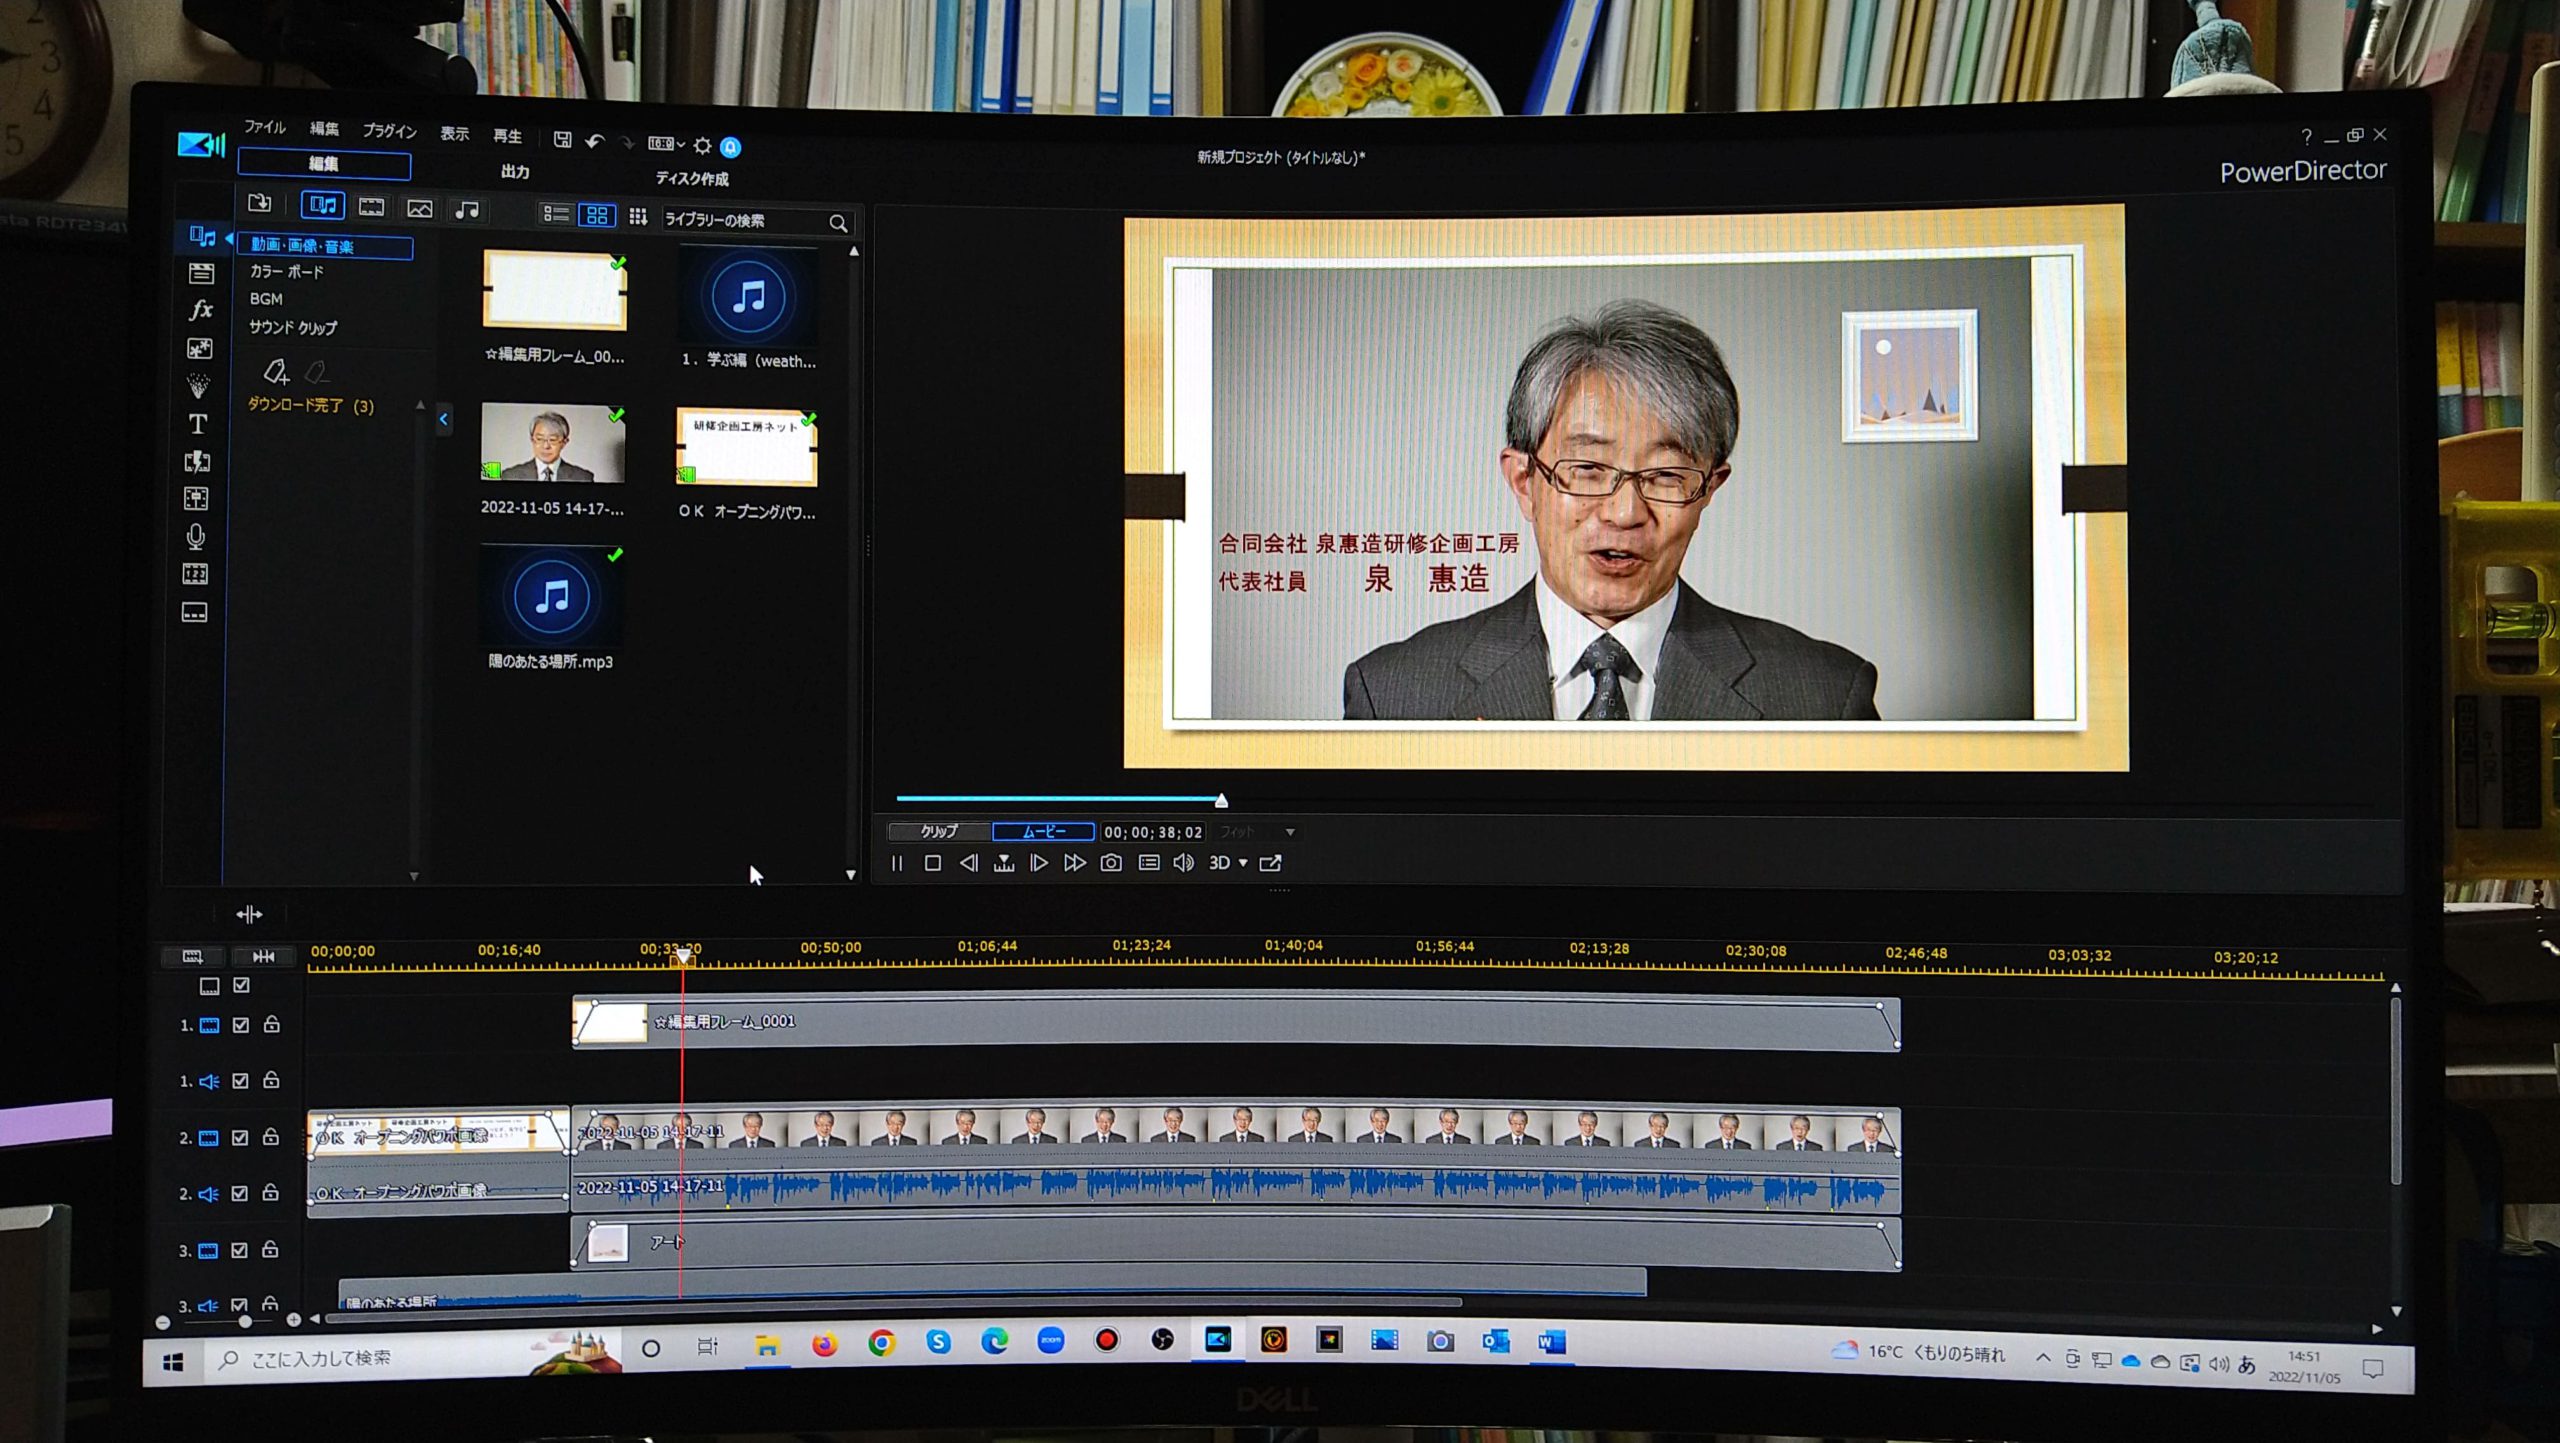Select the 陽のあたる場所.mp3 thumbnail
The image size is (2560, 1443).
tap(552, 597)
